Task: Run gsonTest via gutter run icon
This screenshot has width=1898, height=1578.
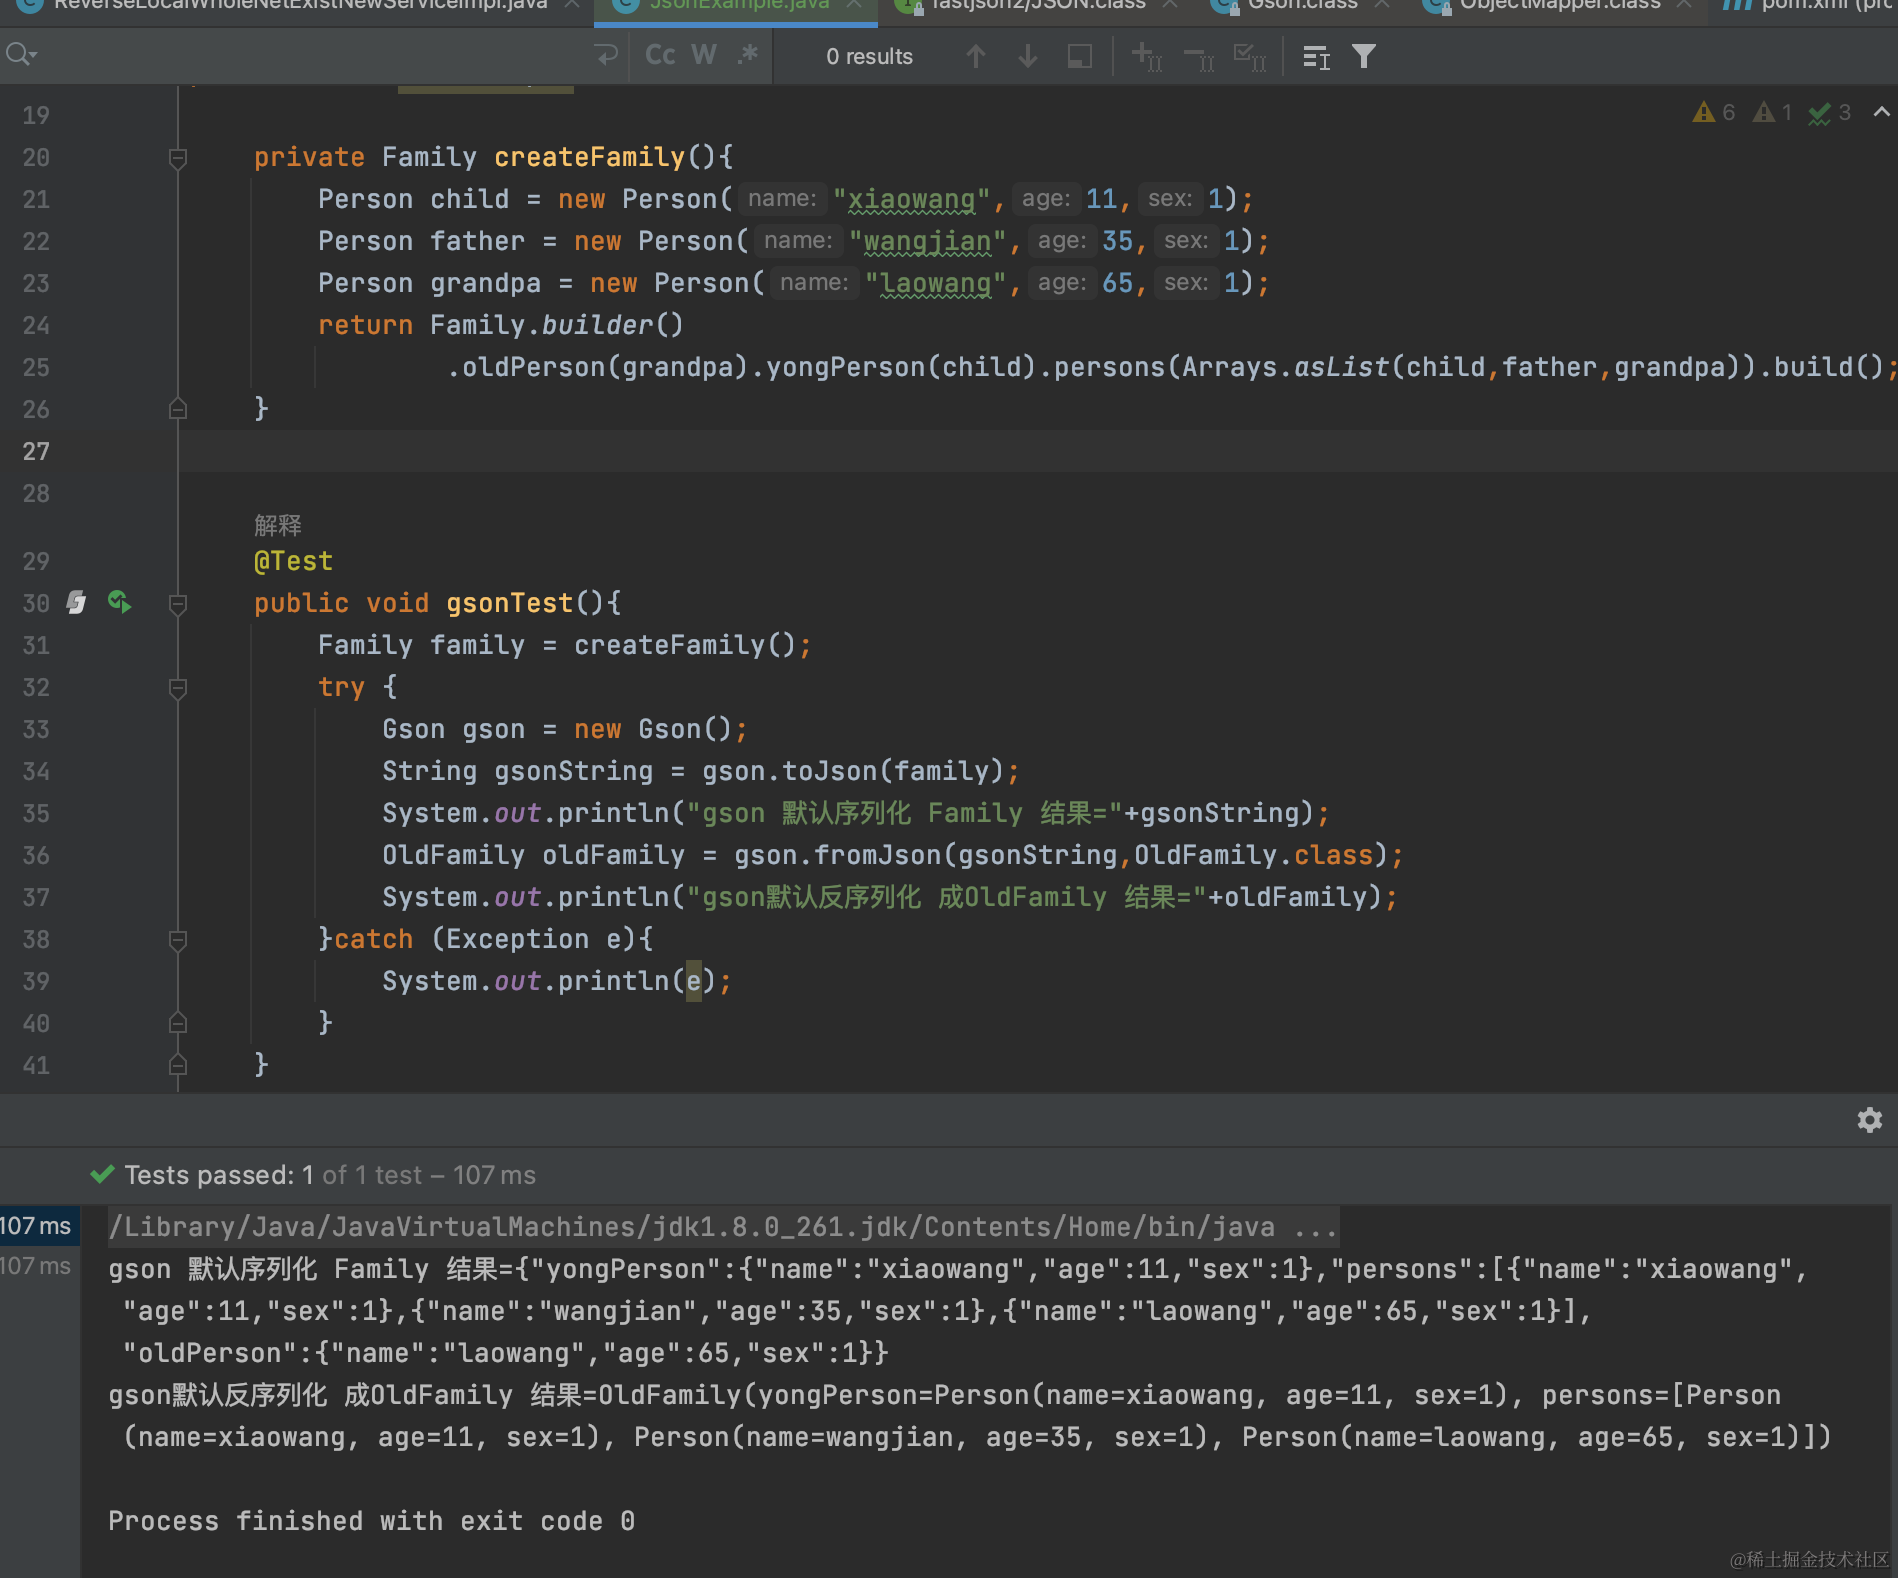Action: 120,602
